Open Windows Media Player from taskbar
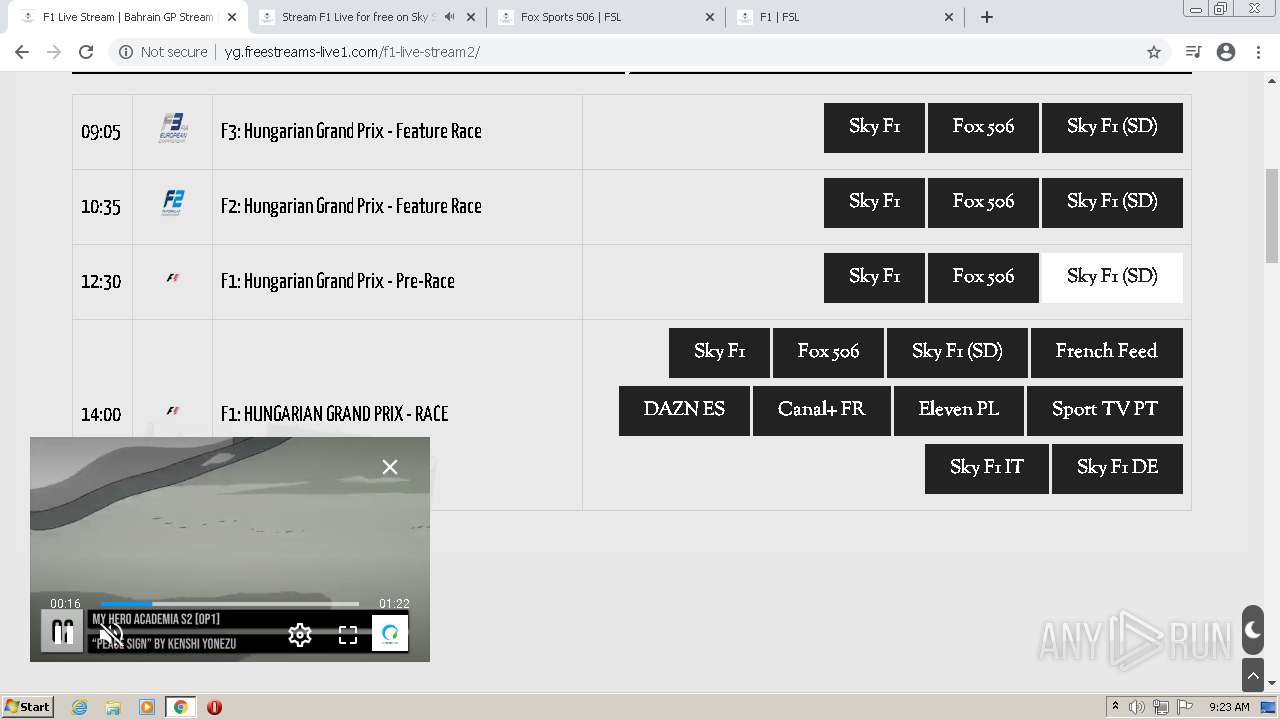 coord(147,707)
